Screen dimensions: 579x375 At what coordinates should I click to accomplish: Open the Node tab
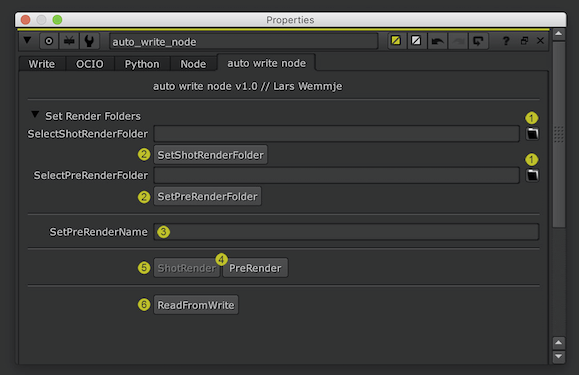pyautogui.click(x=193, y=64)
